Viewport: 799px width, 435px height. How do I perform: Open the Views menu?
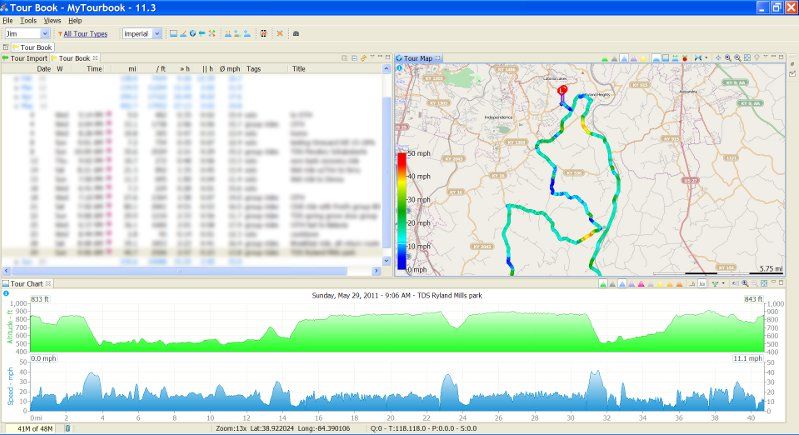pos(52,20)
